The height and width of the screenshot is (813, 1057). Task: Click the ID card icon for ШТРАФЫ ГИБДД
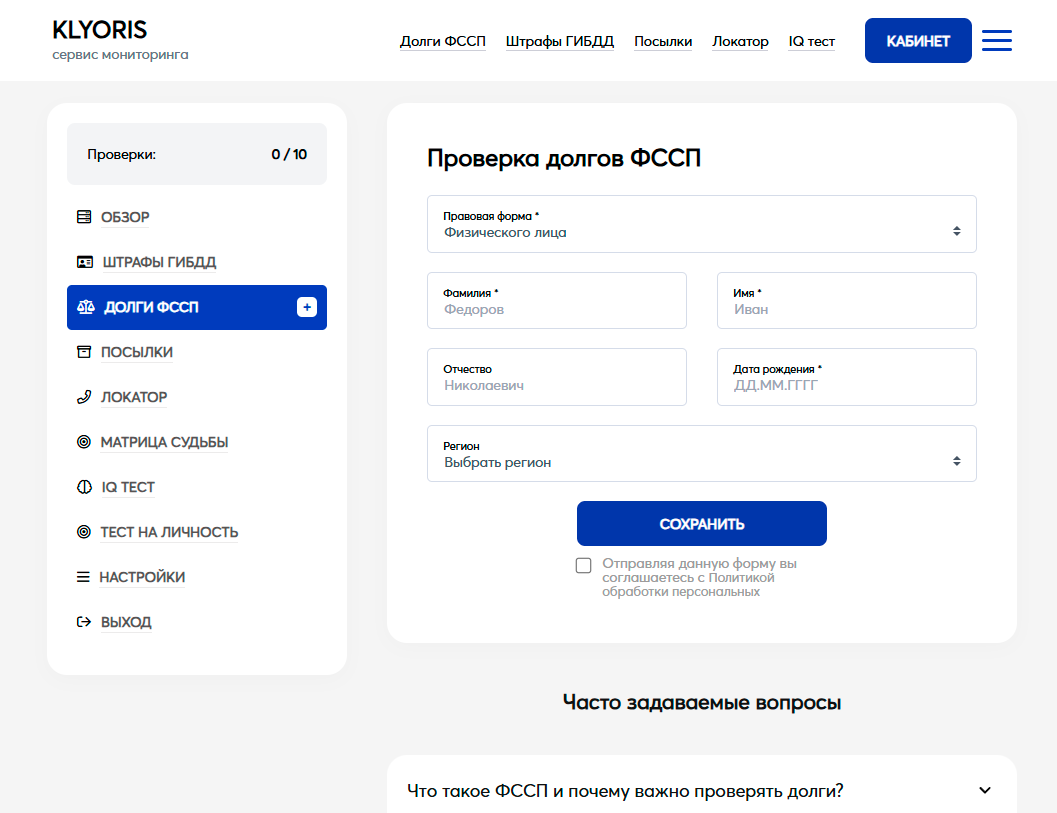(85, 262)
